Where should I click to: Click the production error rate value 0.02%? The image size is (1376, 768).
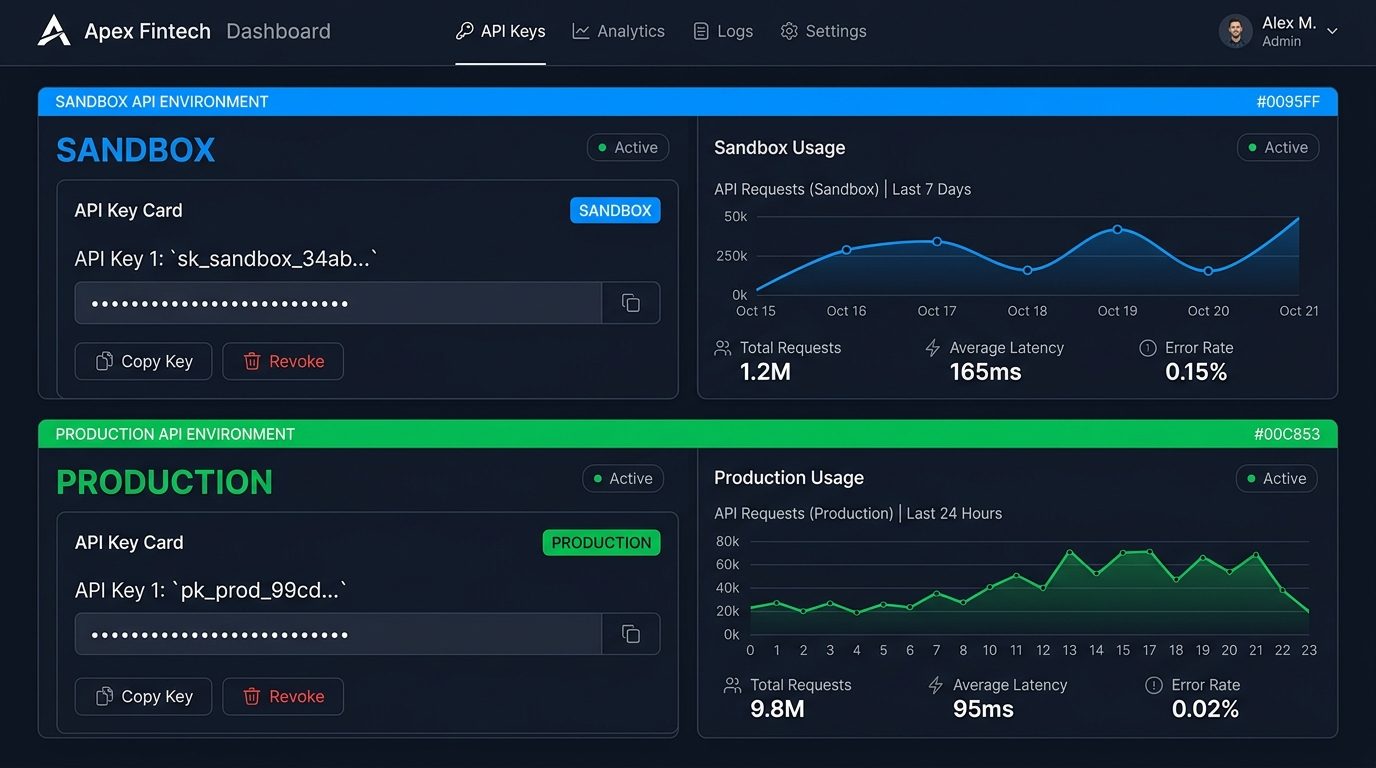(x=1205, y=710)
